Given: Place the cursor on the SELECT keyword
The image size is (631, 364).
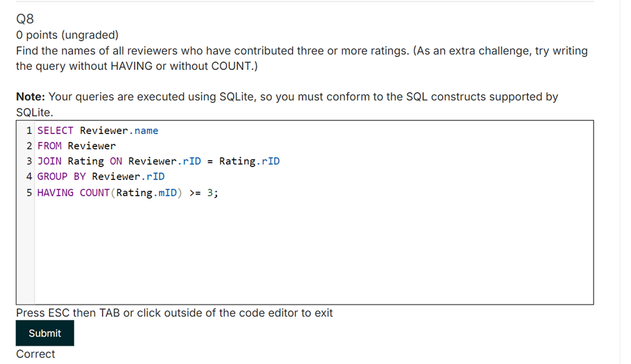Looking at the screenshot, I should [55, 131].
